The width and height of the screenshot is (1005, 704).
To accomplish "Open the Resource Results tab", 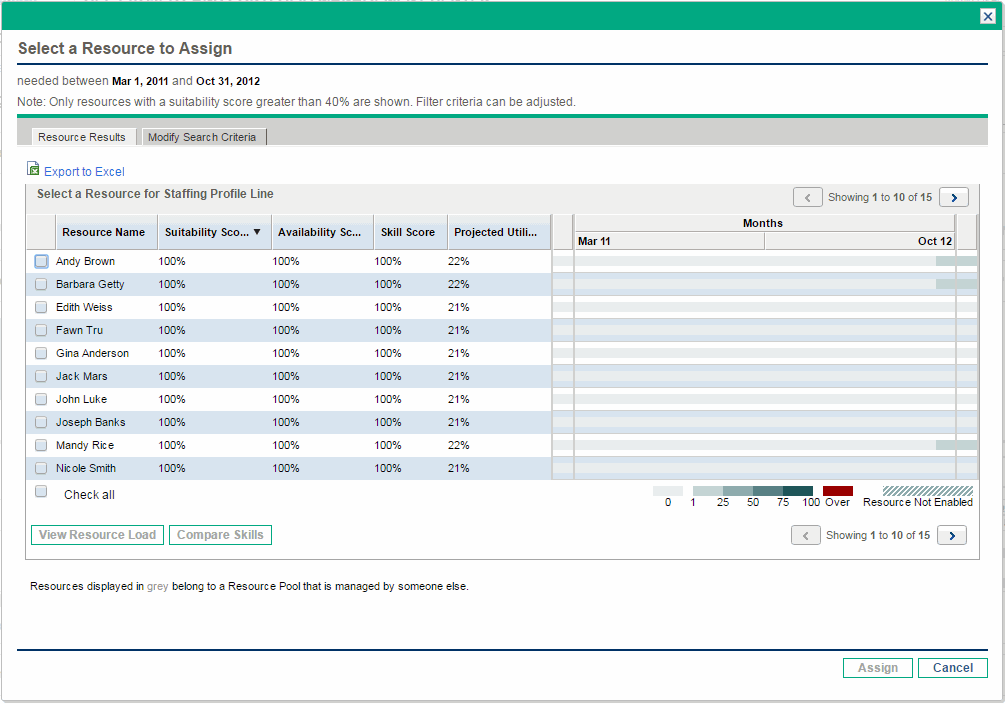I will click(x=82, y=137).
